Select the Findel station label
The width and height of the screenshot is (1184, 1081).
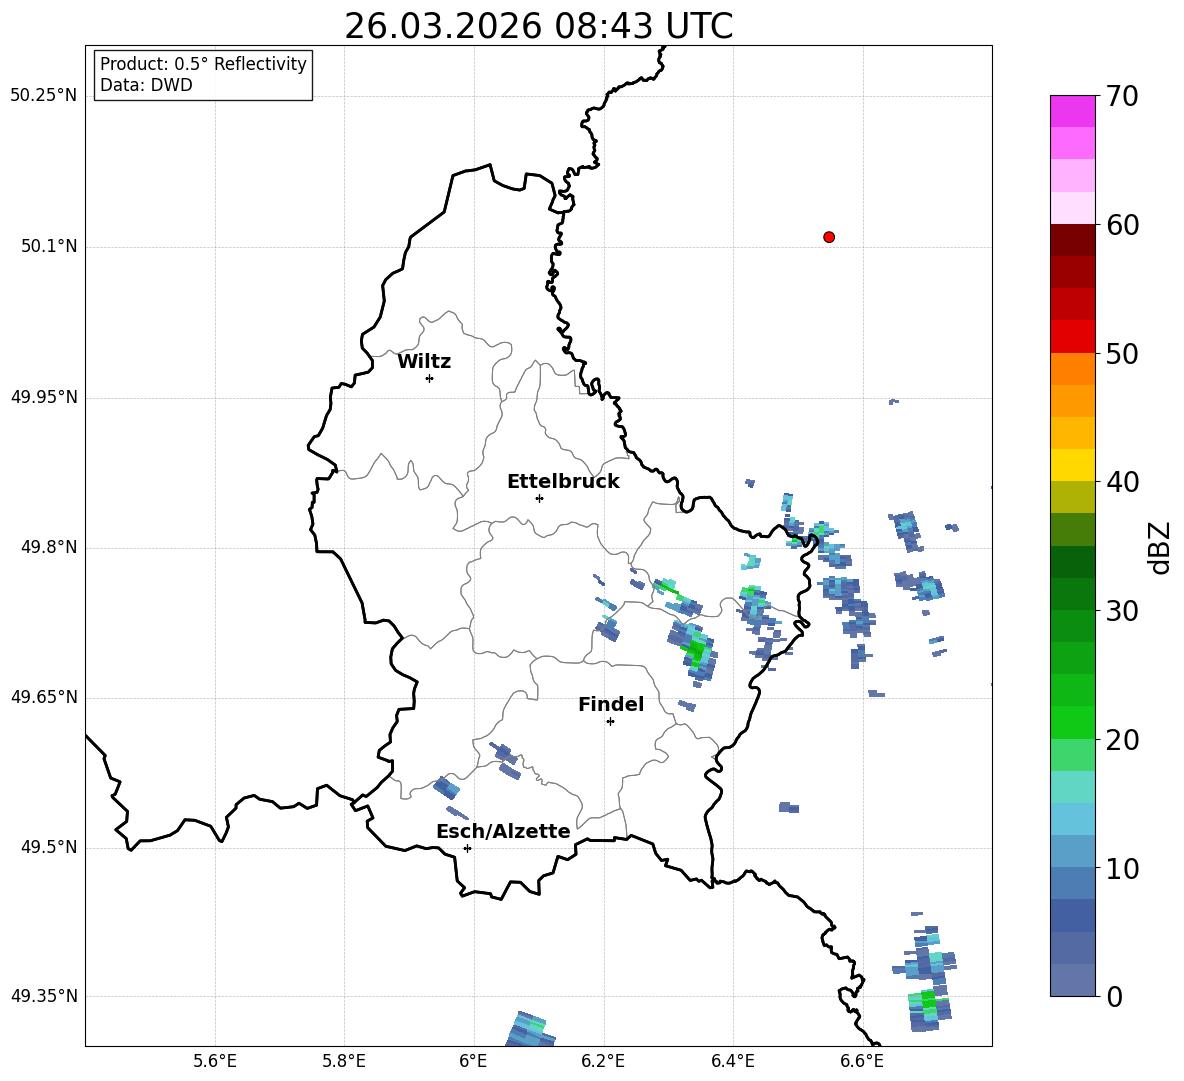click(x=611, y=704)
